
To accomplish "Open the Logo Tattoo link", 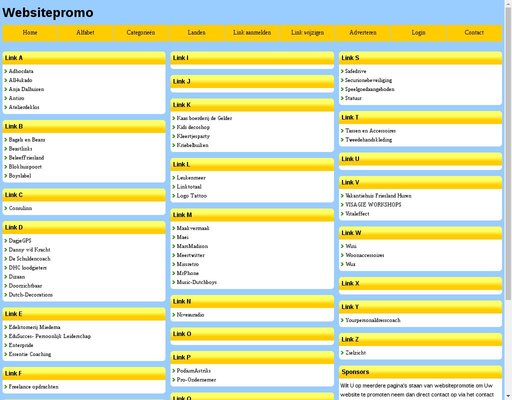I will tap(192, 196).
